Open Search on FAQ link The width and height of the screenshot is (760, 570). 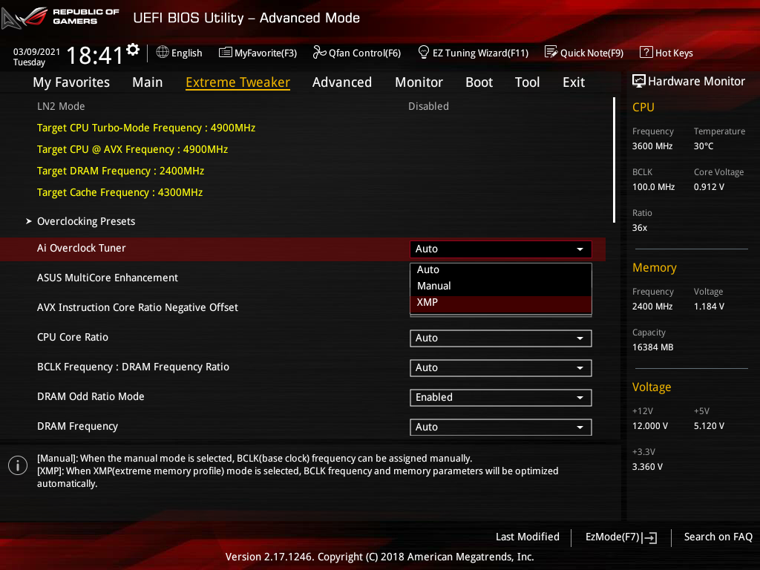coord(718,537)
